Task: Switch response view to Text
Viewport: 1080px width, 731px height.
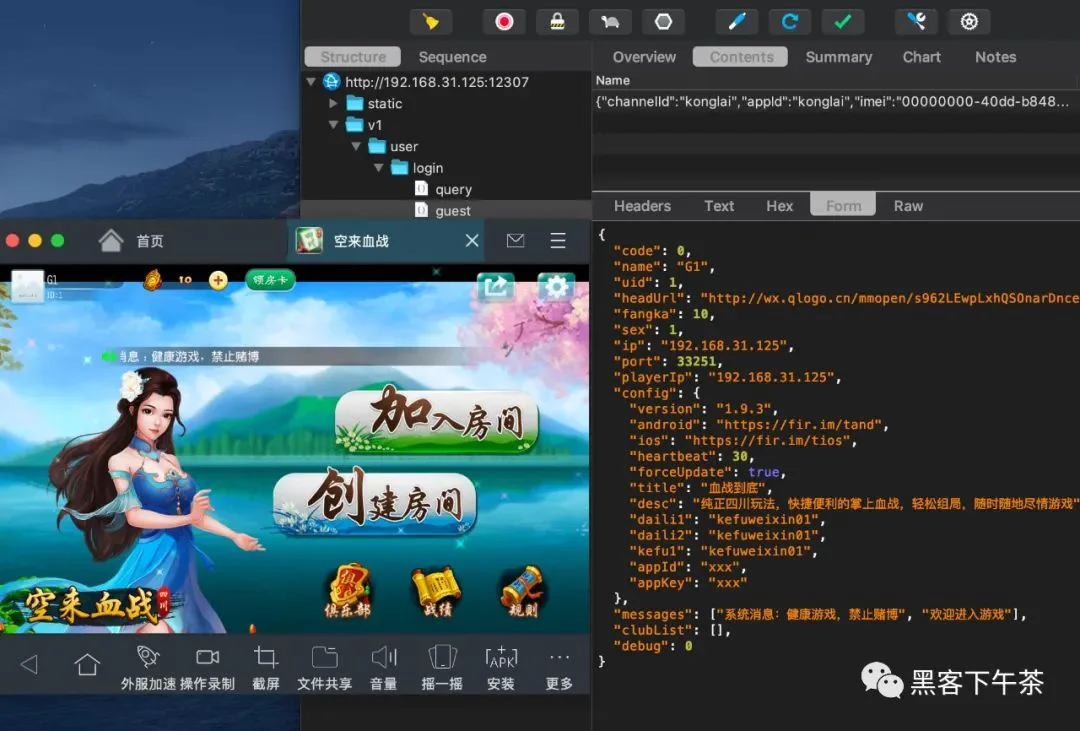Action: [x=719, y=206]
